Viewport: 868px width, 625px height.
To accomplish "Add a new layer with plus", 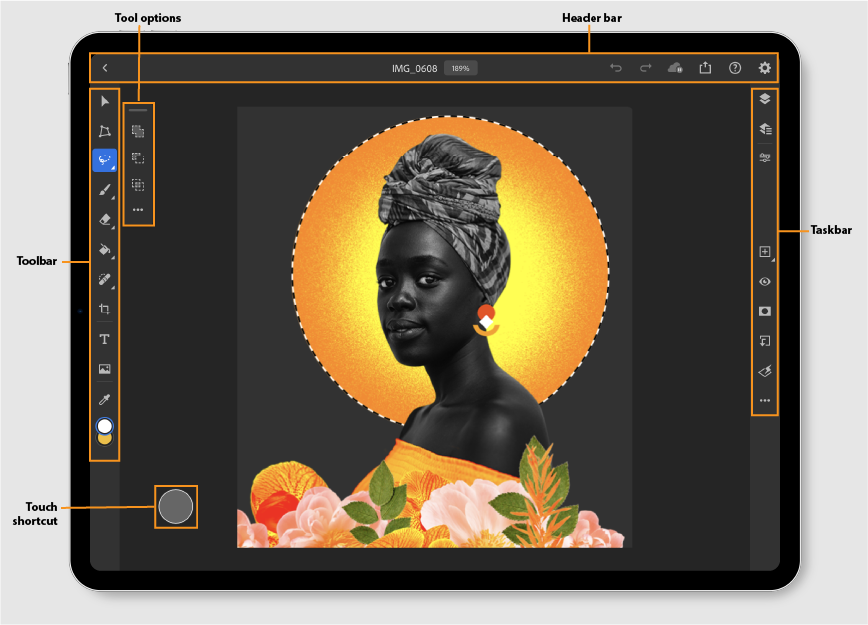I will point(765,252).
